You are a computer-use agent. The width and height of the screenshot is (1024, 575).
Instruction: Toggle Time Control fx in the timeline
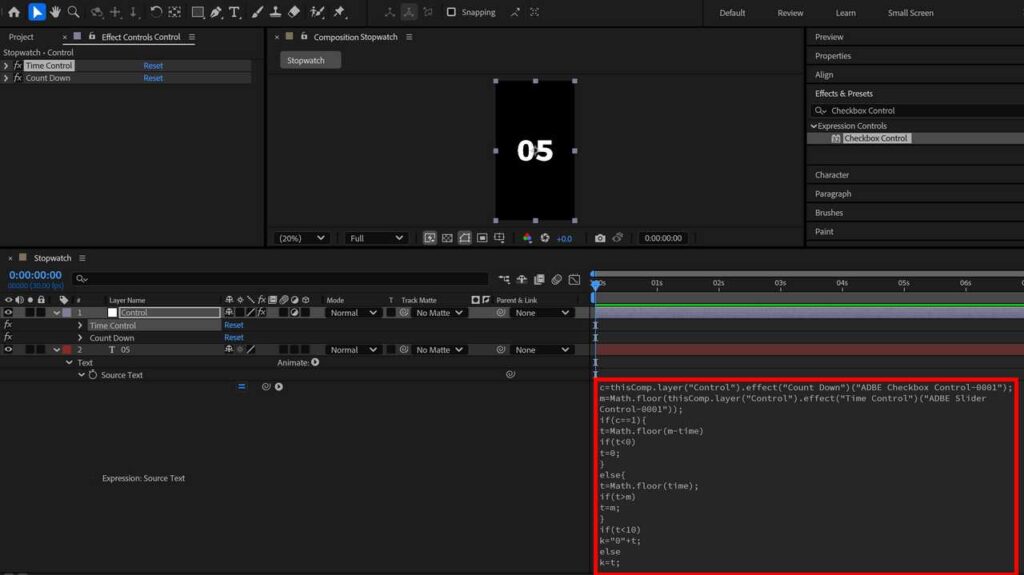[x=8, y=325]
